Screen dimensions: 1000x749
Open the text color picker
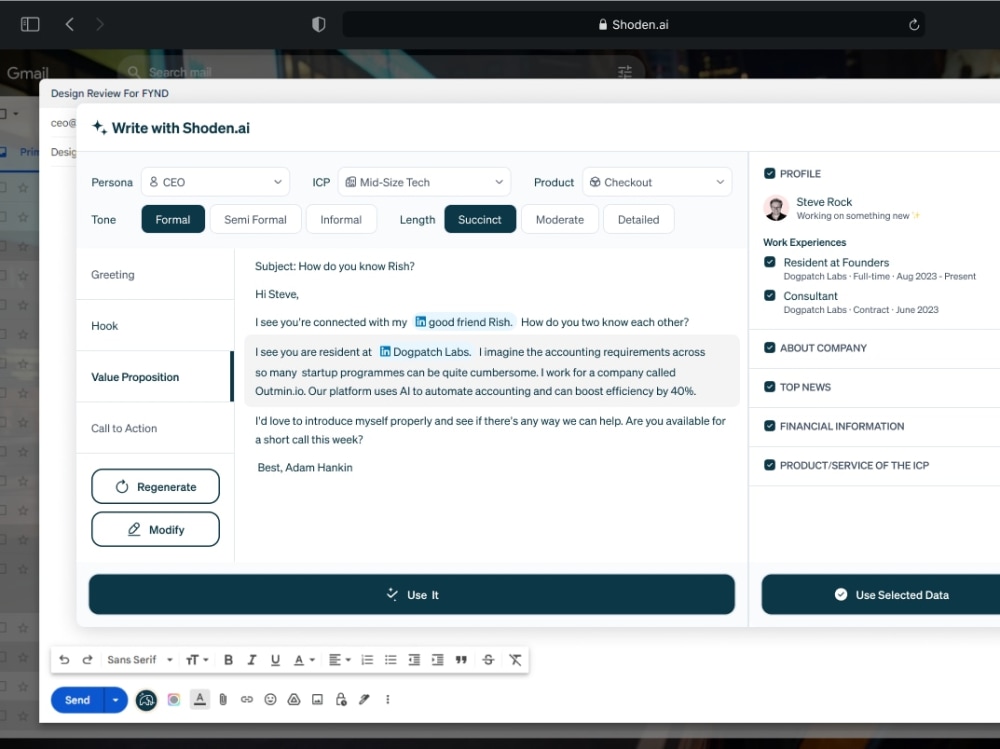click(304, 660)
